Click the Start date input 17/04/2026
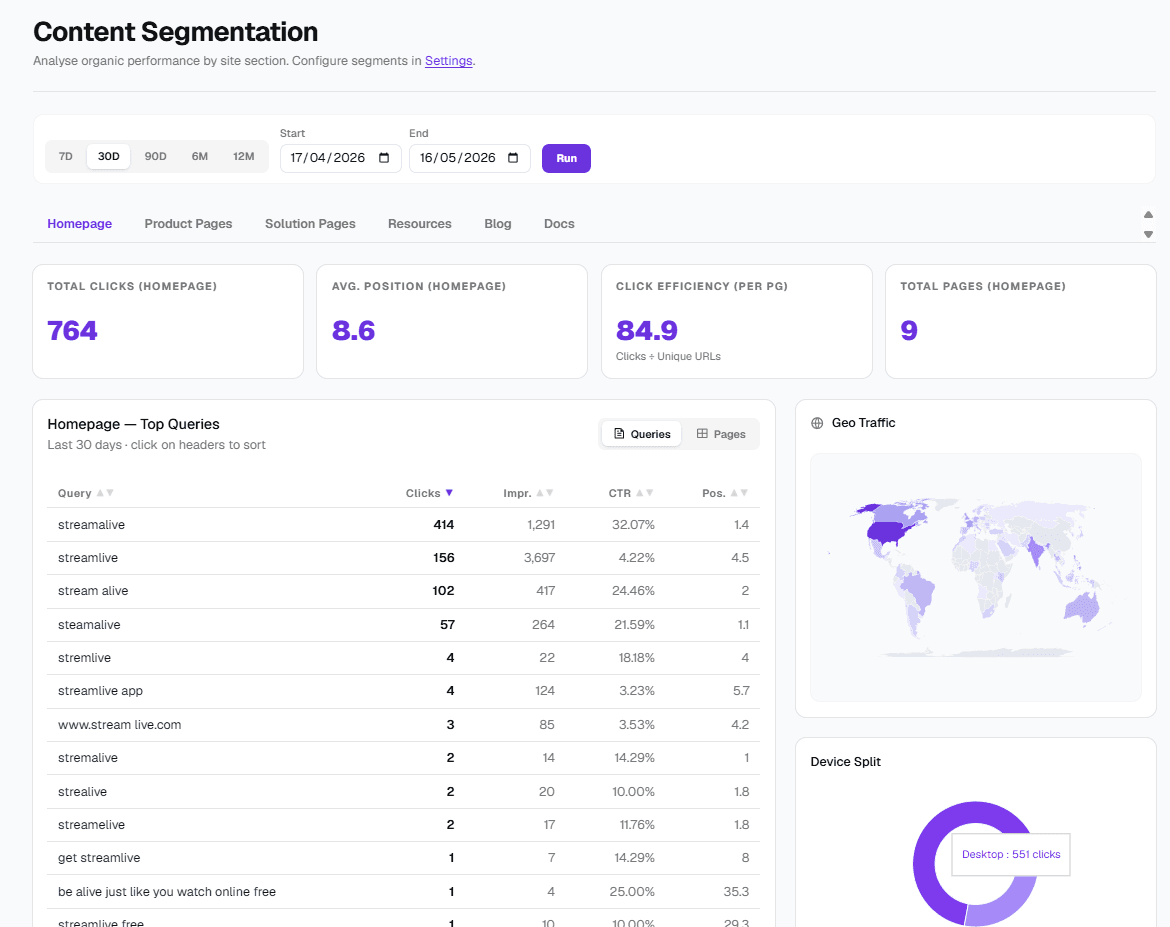 pos(340,158)
